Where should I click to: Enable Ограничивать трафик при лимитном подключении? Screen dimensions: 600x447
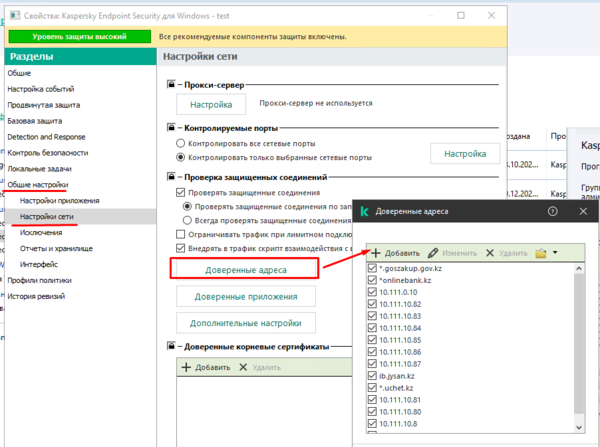[181, 233]
